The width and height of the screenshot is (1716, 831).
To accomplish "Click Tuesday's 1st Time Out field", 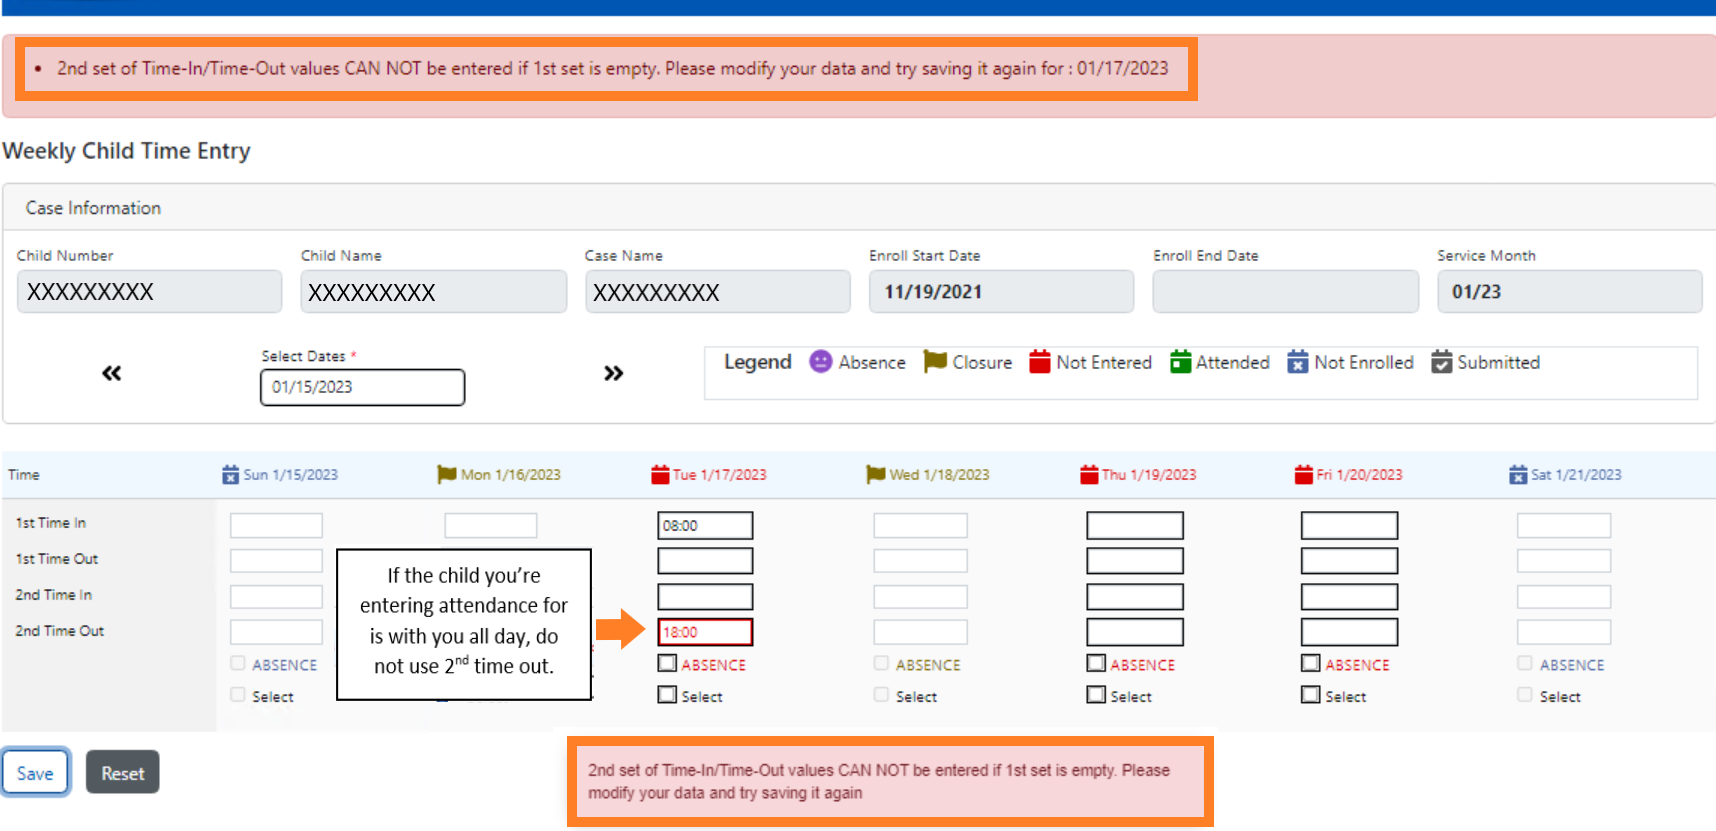I will [705, 561].
